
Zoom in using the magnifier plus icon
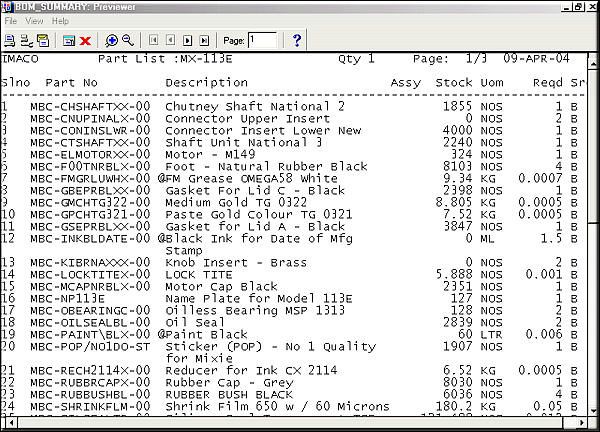coord(112,40)
